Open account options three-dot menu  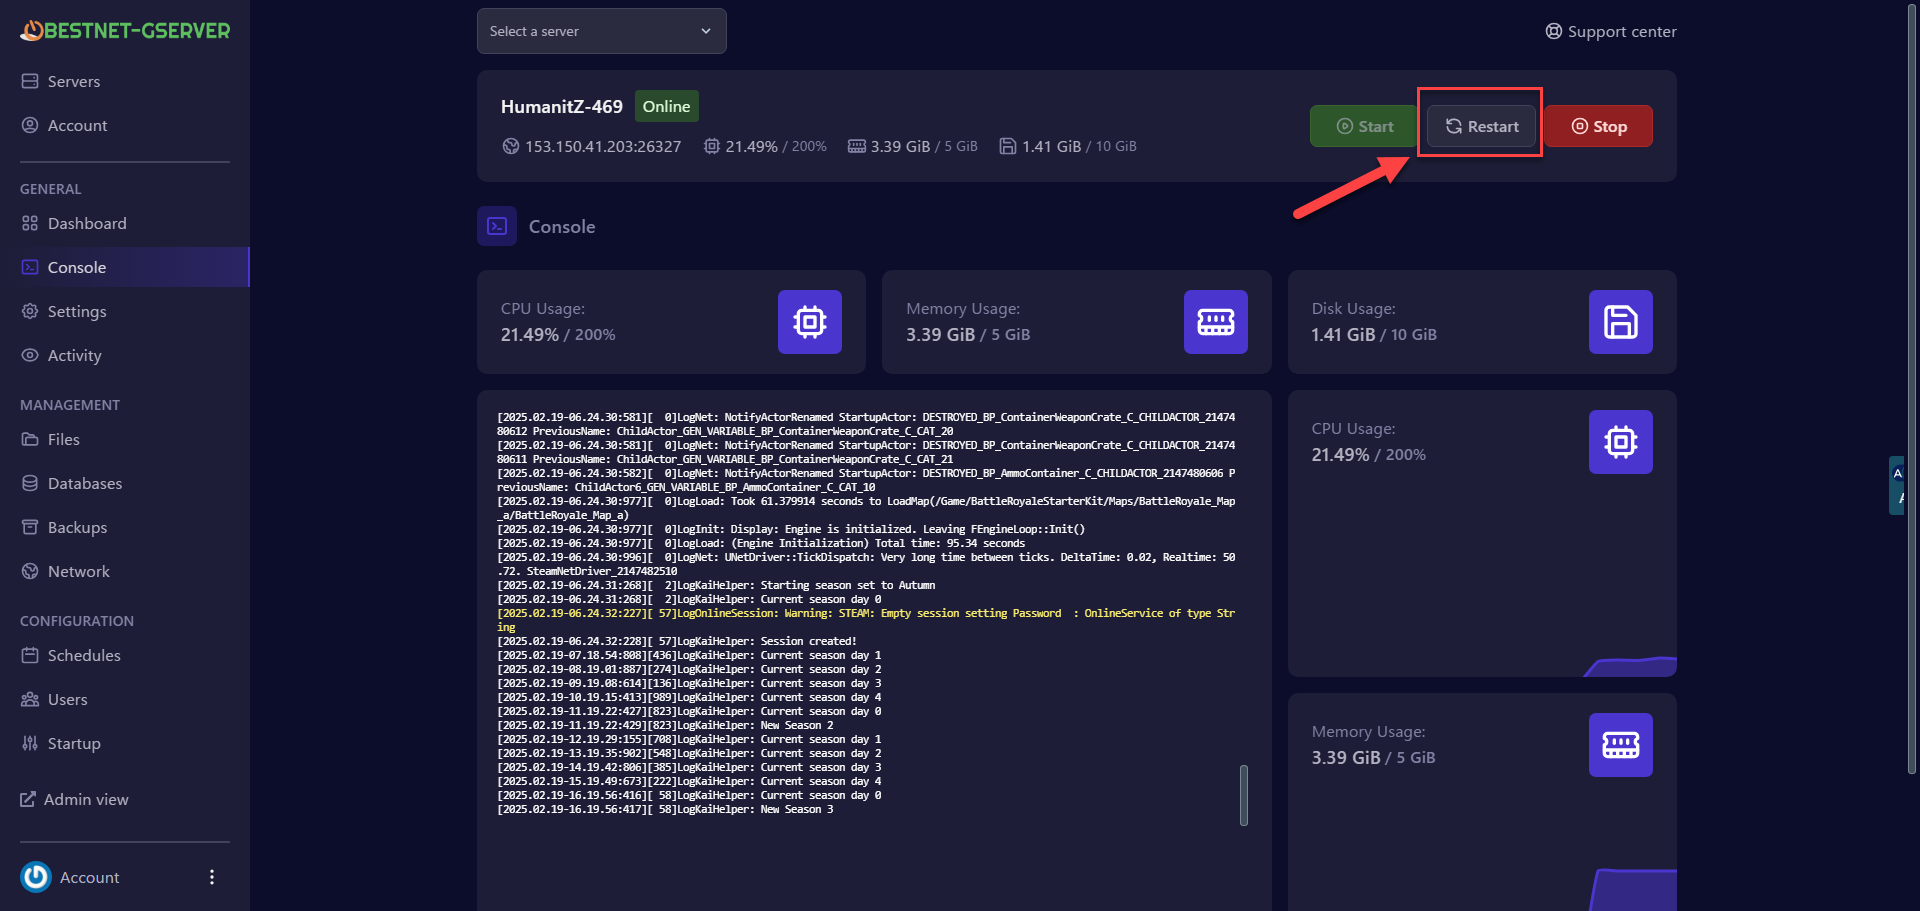[x=211, y=877]
